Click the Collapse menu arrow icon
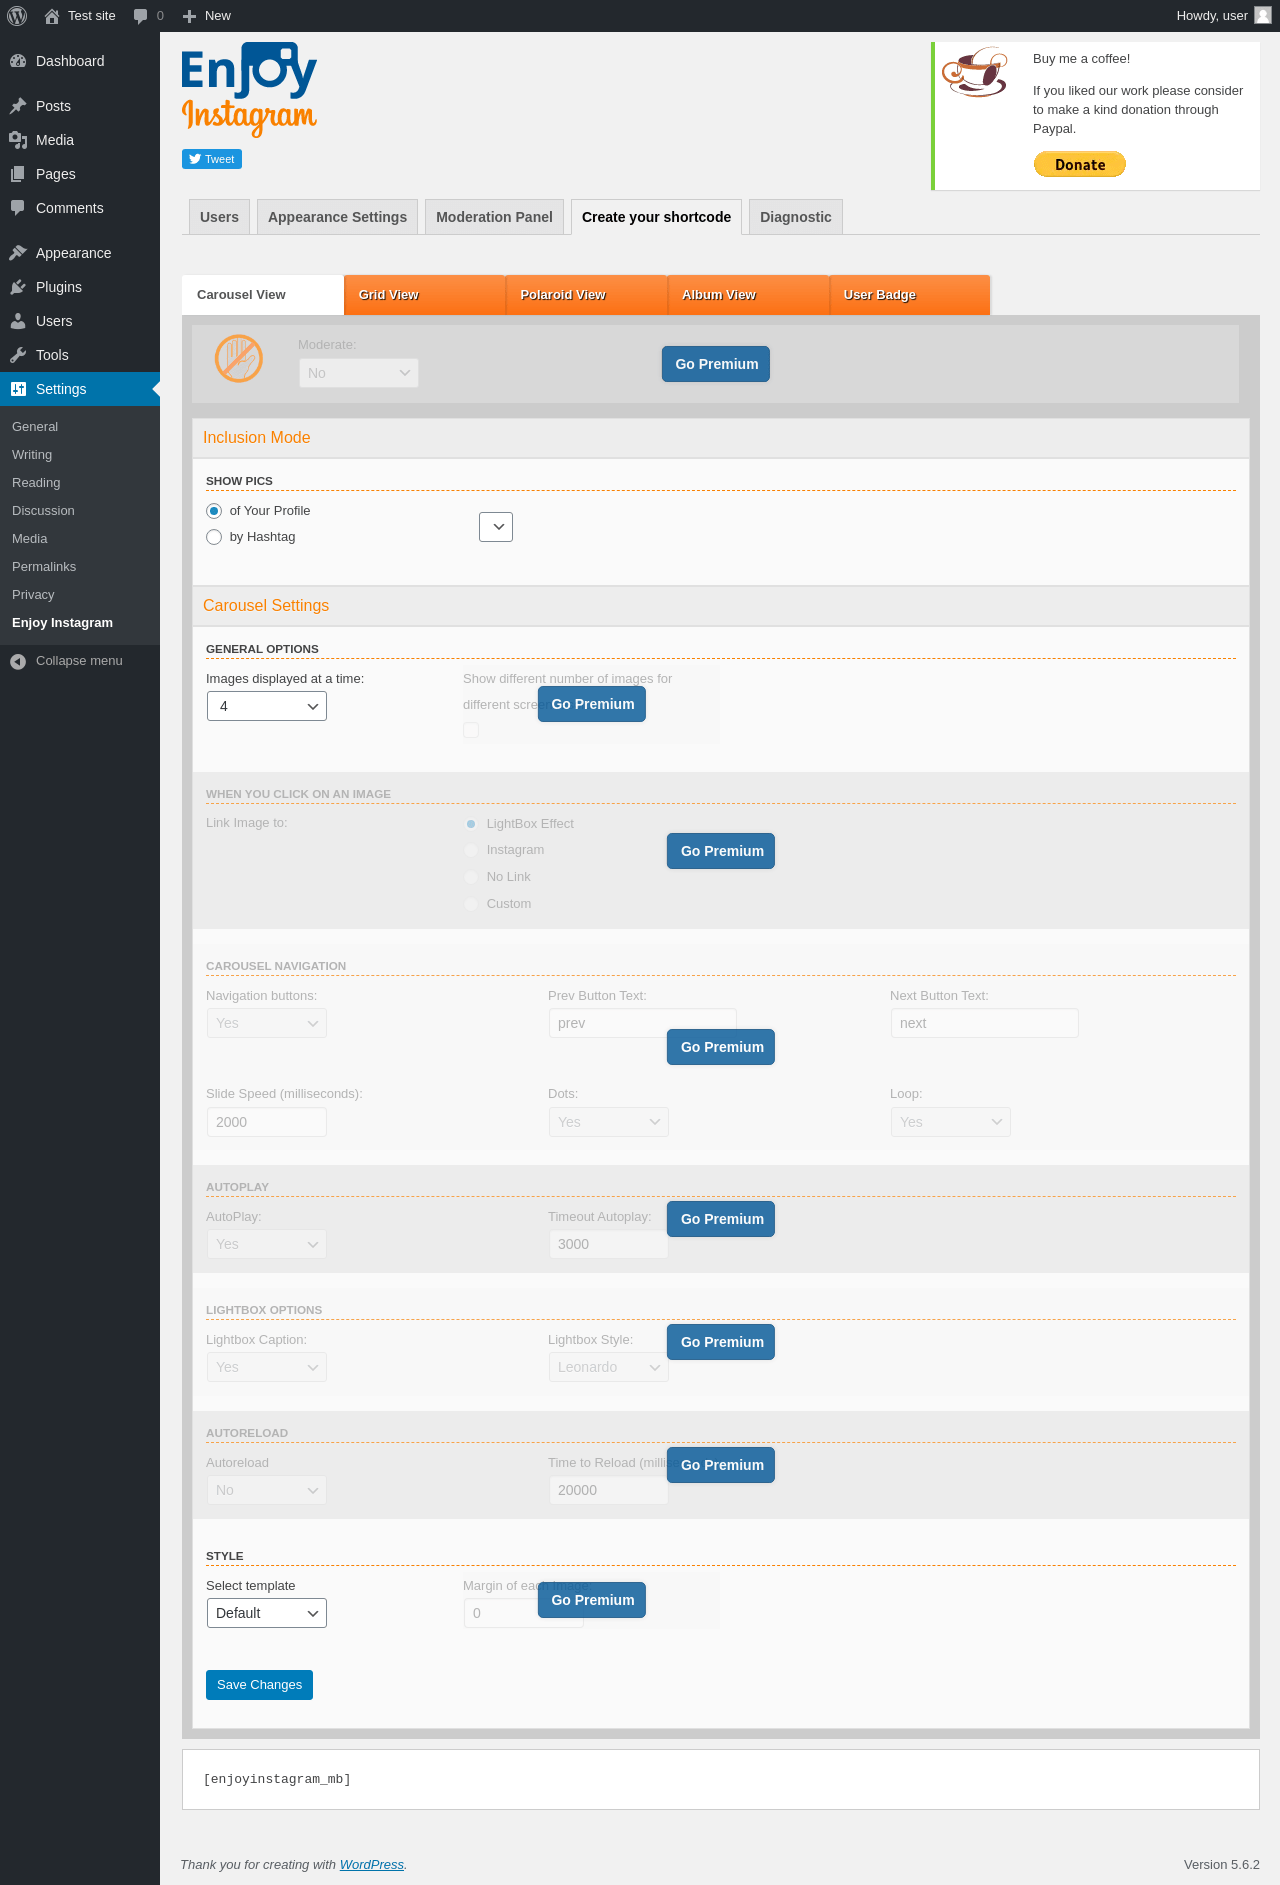The image size is (1280, 1885). tap(18, 661)
